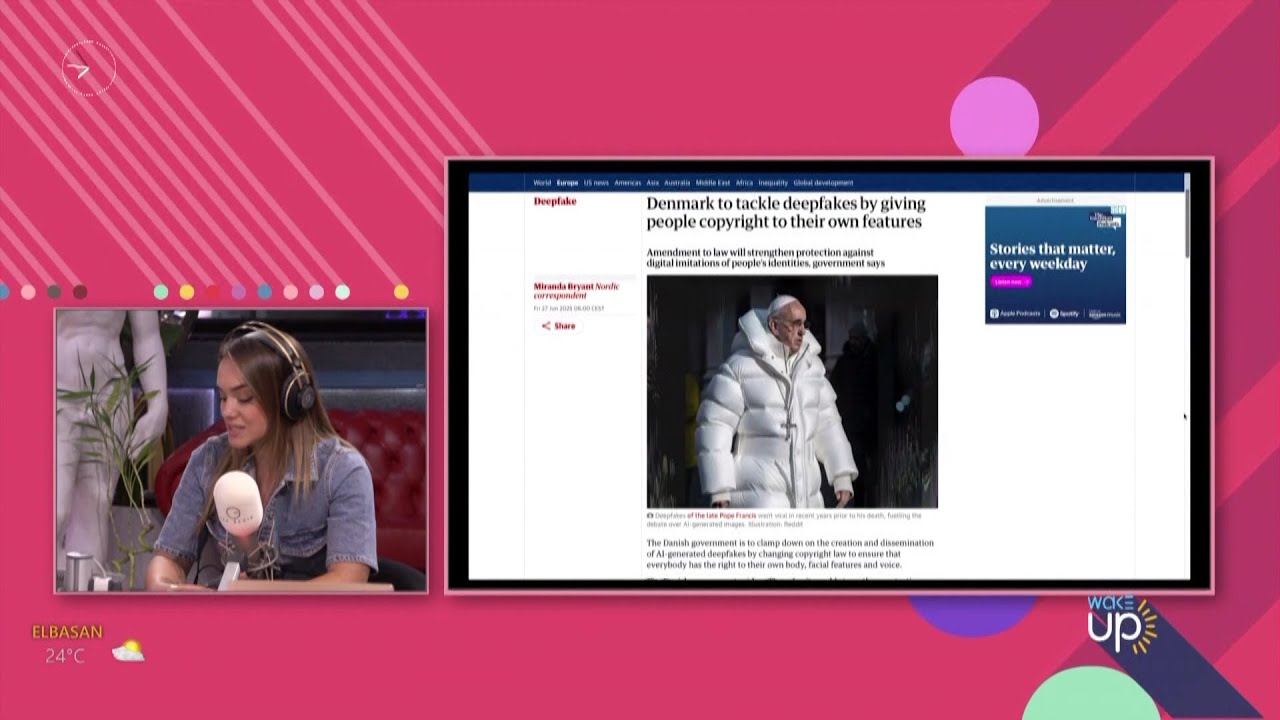The width and height of the screenshot is (1280, 720).
Task: Open the Asia section link
Action: tap(653, 183)
